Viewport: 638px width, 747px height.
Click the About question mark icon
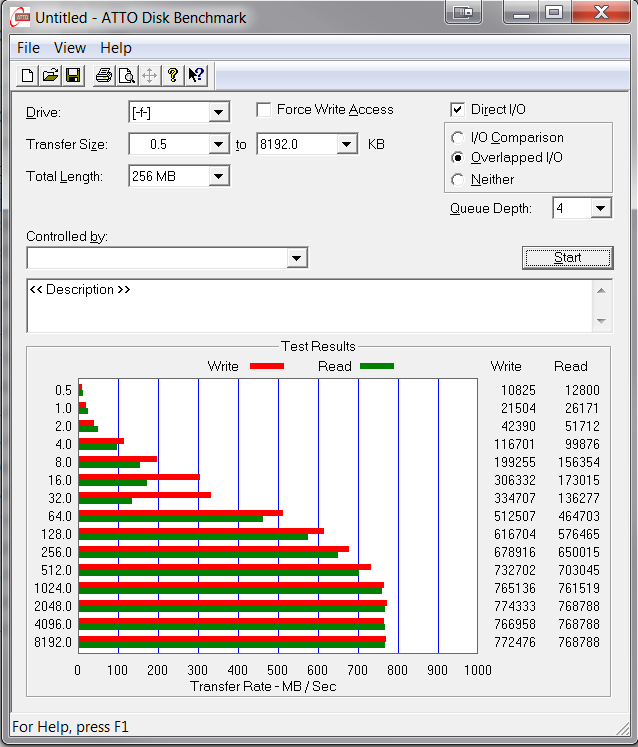(173, 75)
